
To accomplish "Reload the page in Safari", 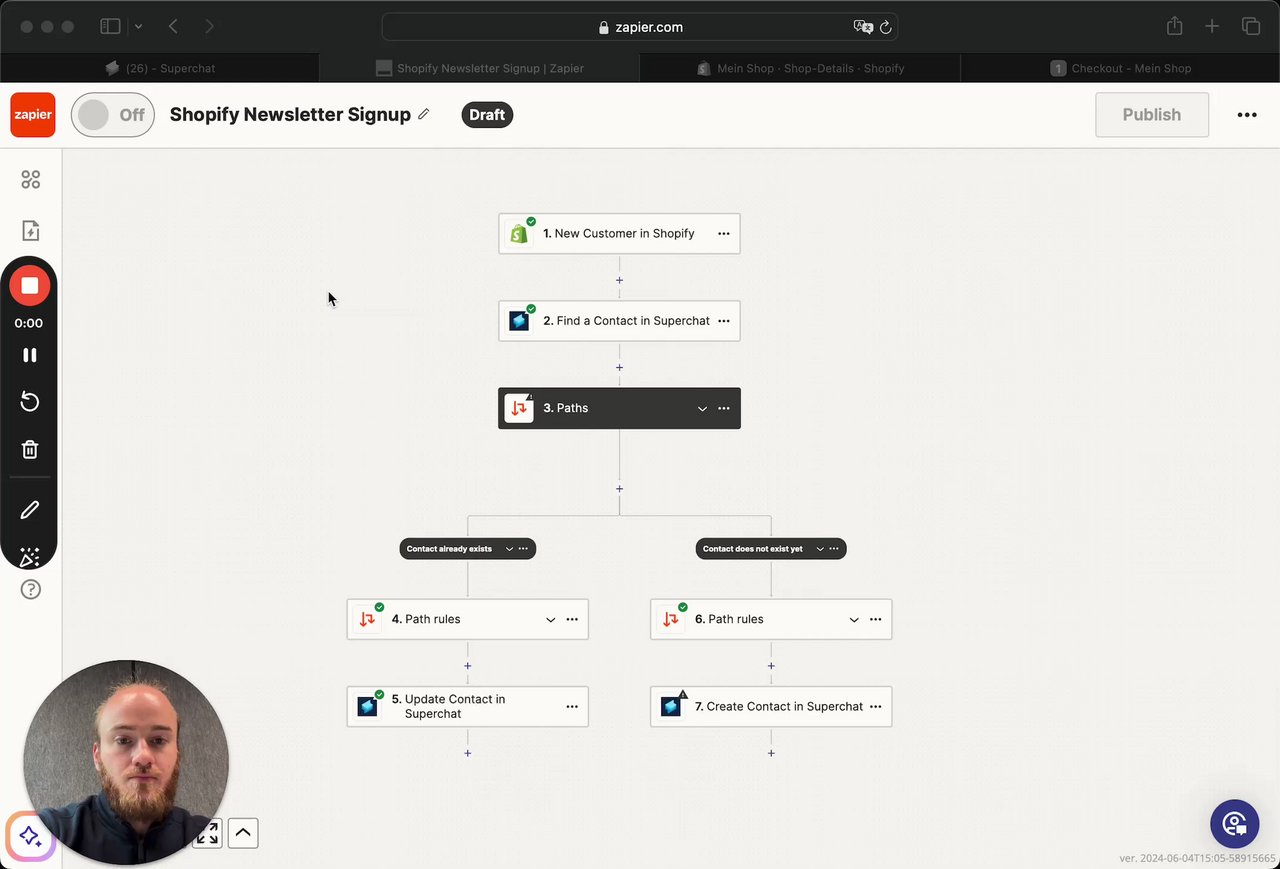I will (885, 27).
